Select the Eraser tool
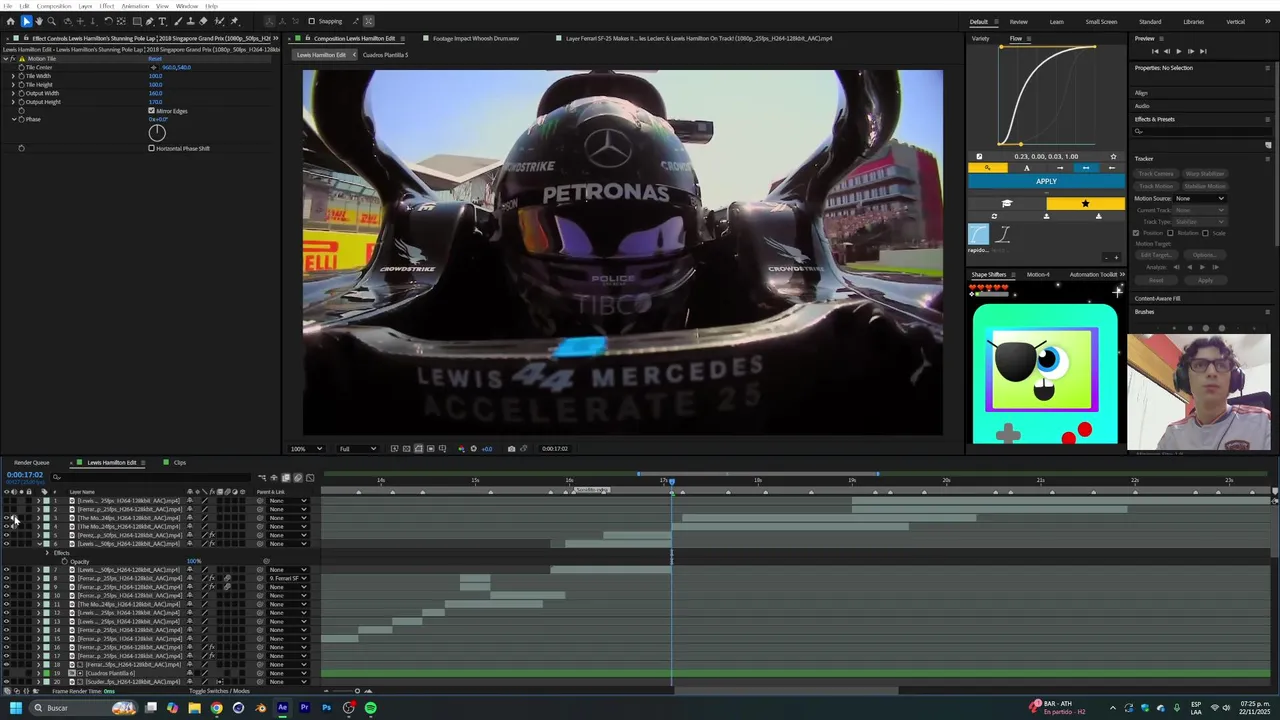 203,21
